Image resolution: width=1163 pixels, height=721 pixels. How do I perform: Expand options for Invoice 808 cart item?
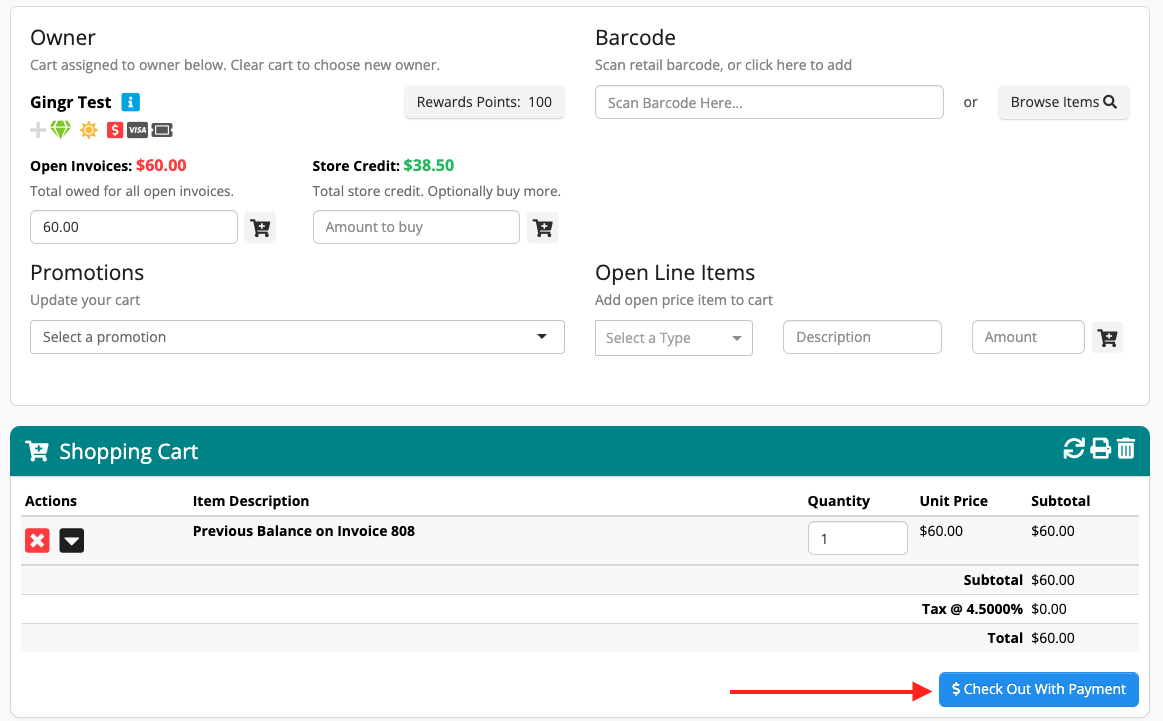pyautogui.click(x=72, y=540)
